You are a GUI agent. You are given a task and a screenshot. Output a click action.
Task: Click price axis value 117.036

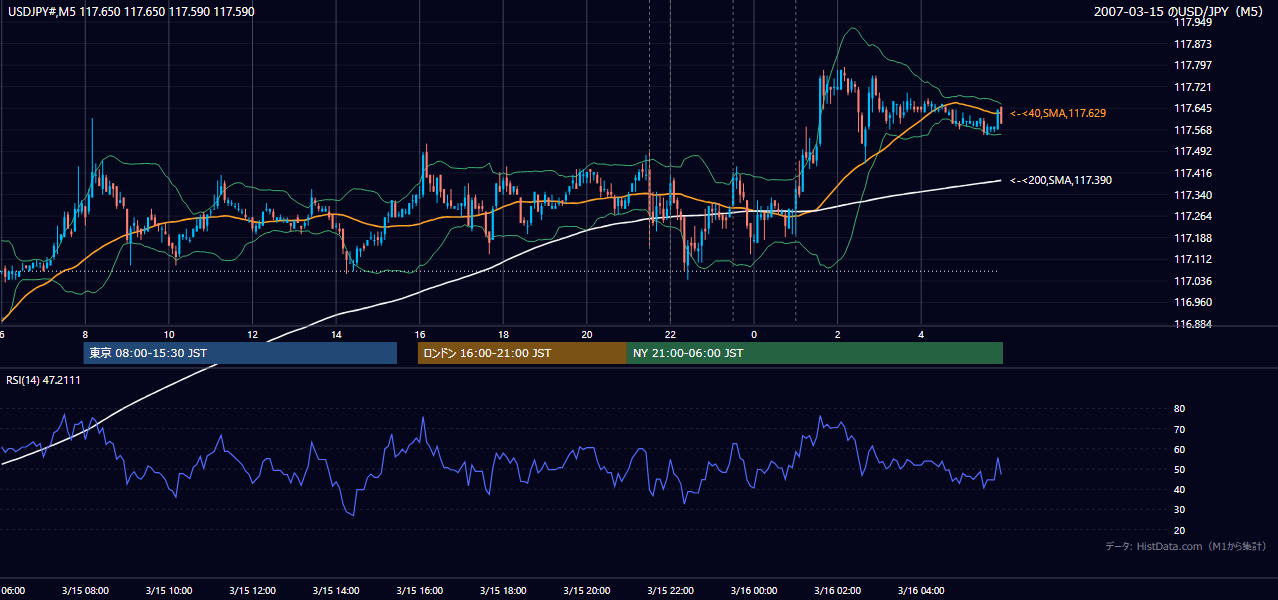[x=1193, y=281]
